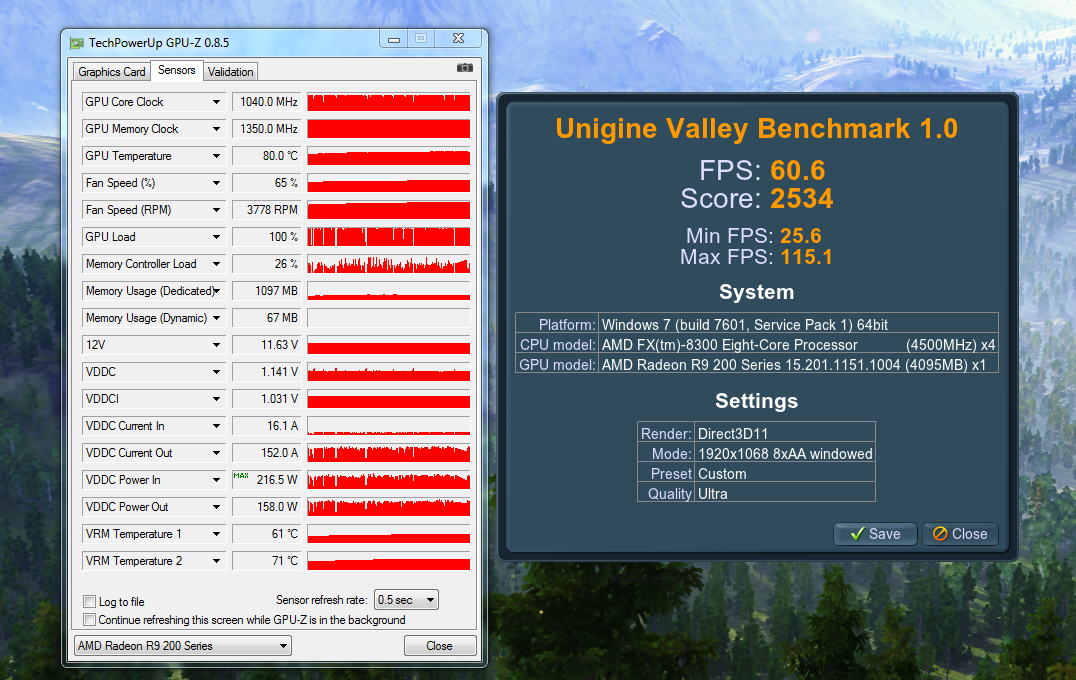Click the Quality Ultra setting row

click(756, 493)
